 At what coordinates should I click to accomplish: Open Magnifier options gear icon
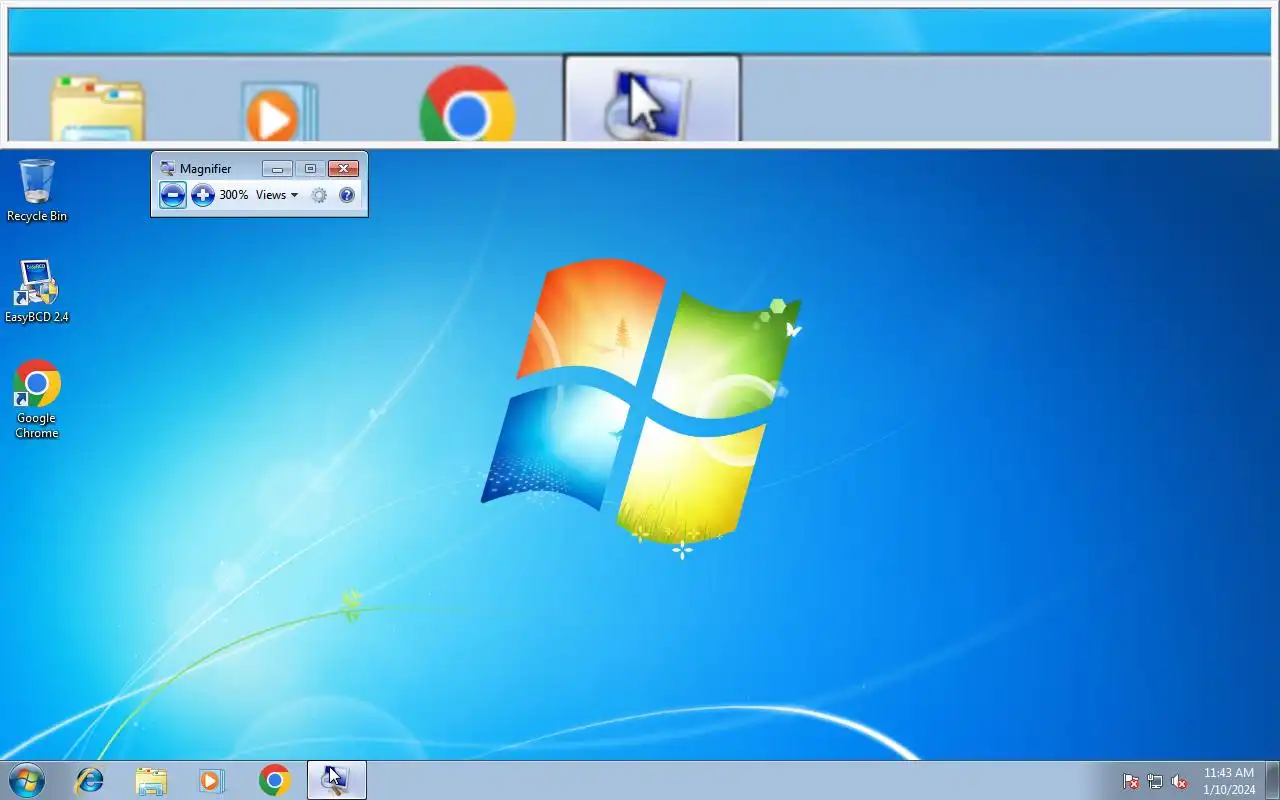click(x=319, y=195)
